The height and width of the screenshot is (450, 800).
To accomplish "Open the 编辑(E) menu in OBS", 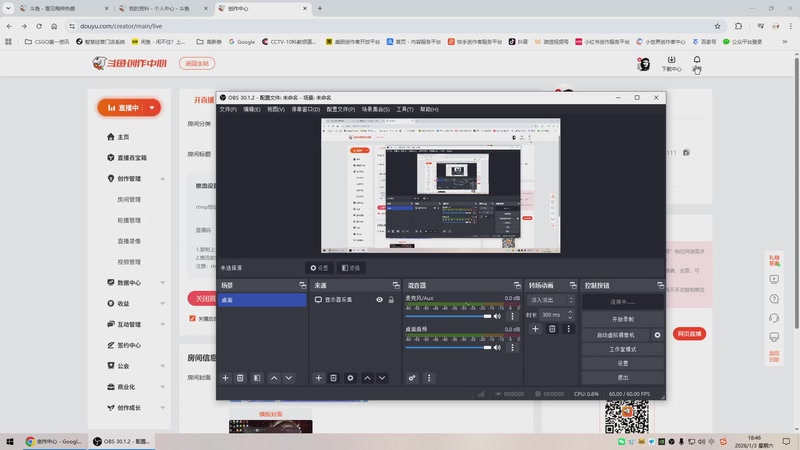I will (252, 109).
